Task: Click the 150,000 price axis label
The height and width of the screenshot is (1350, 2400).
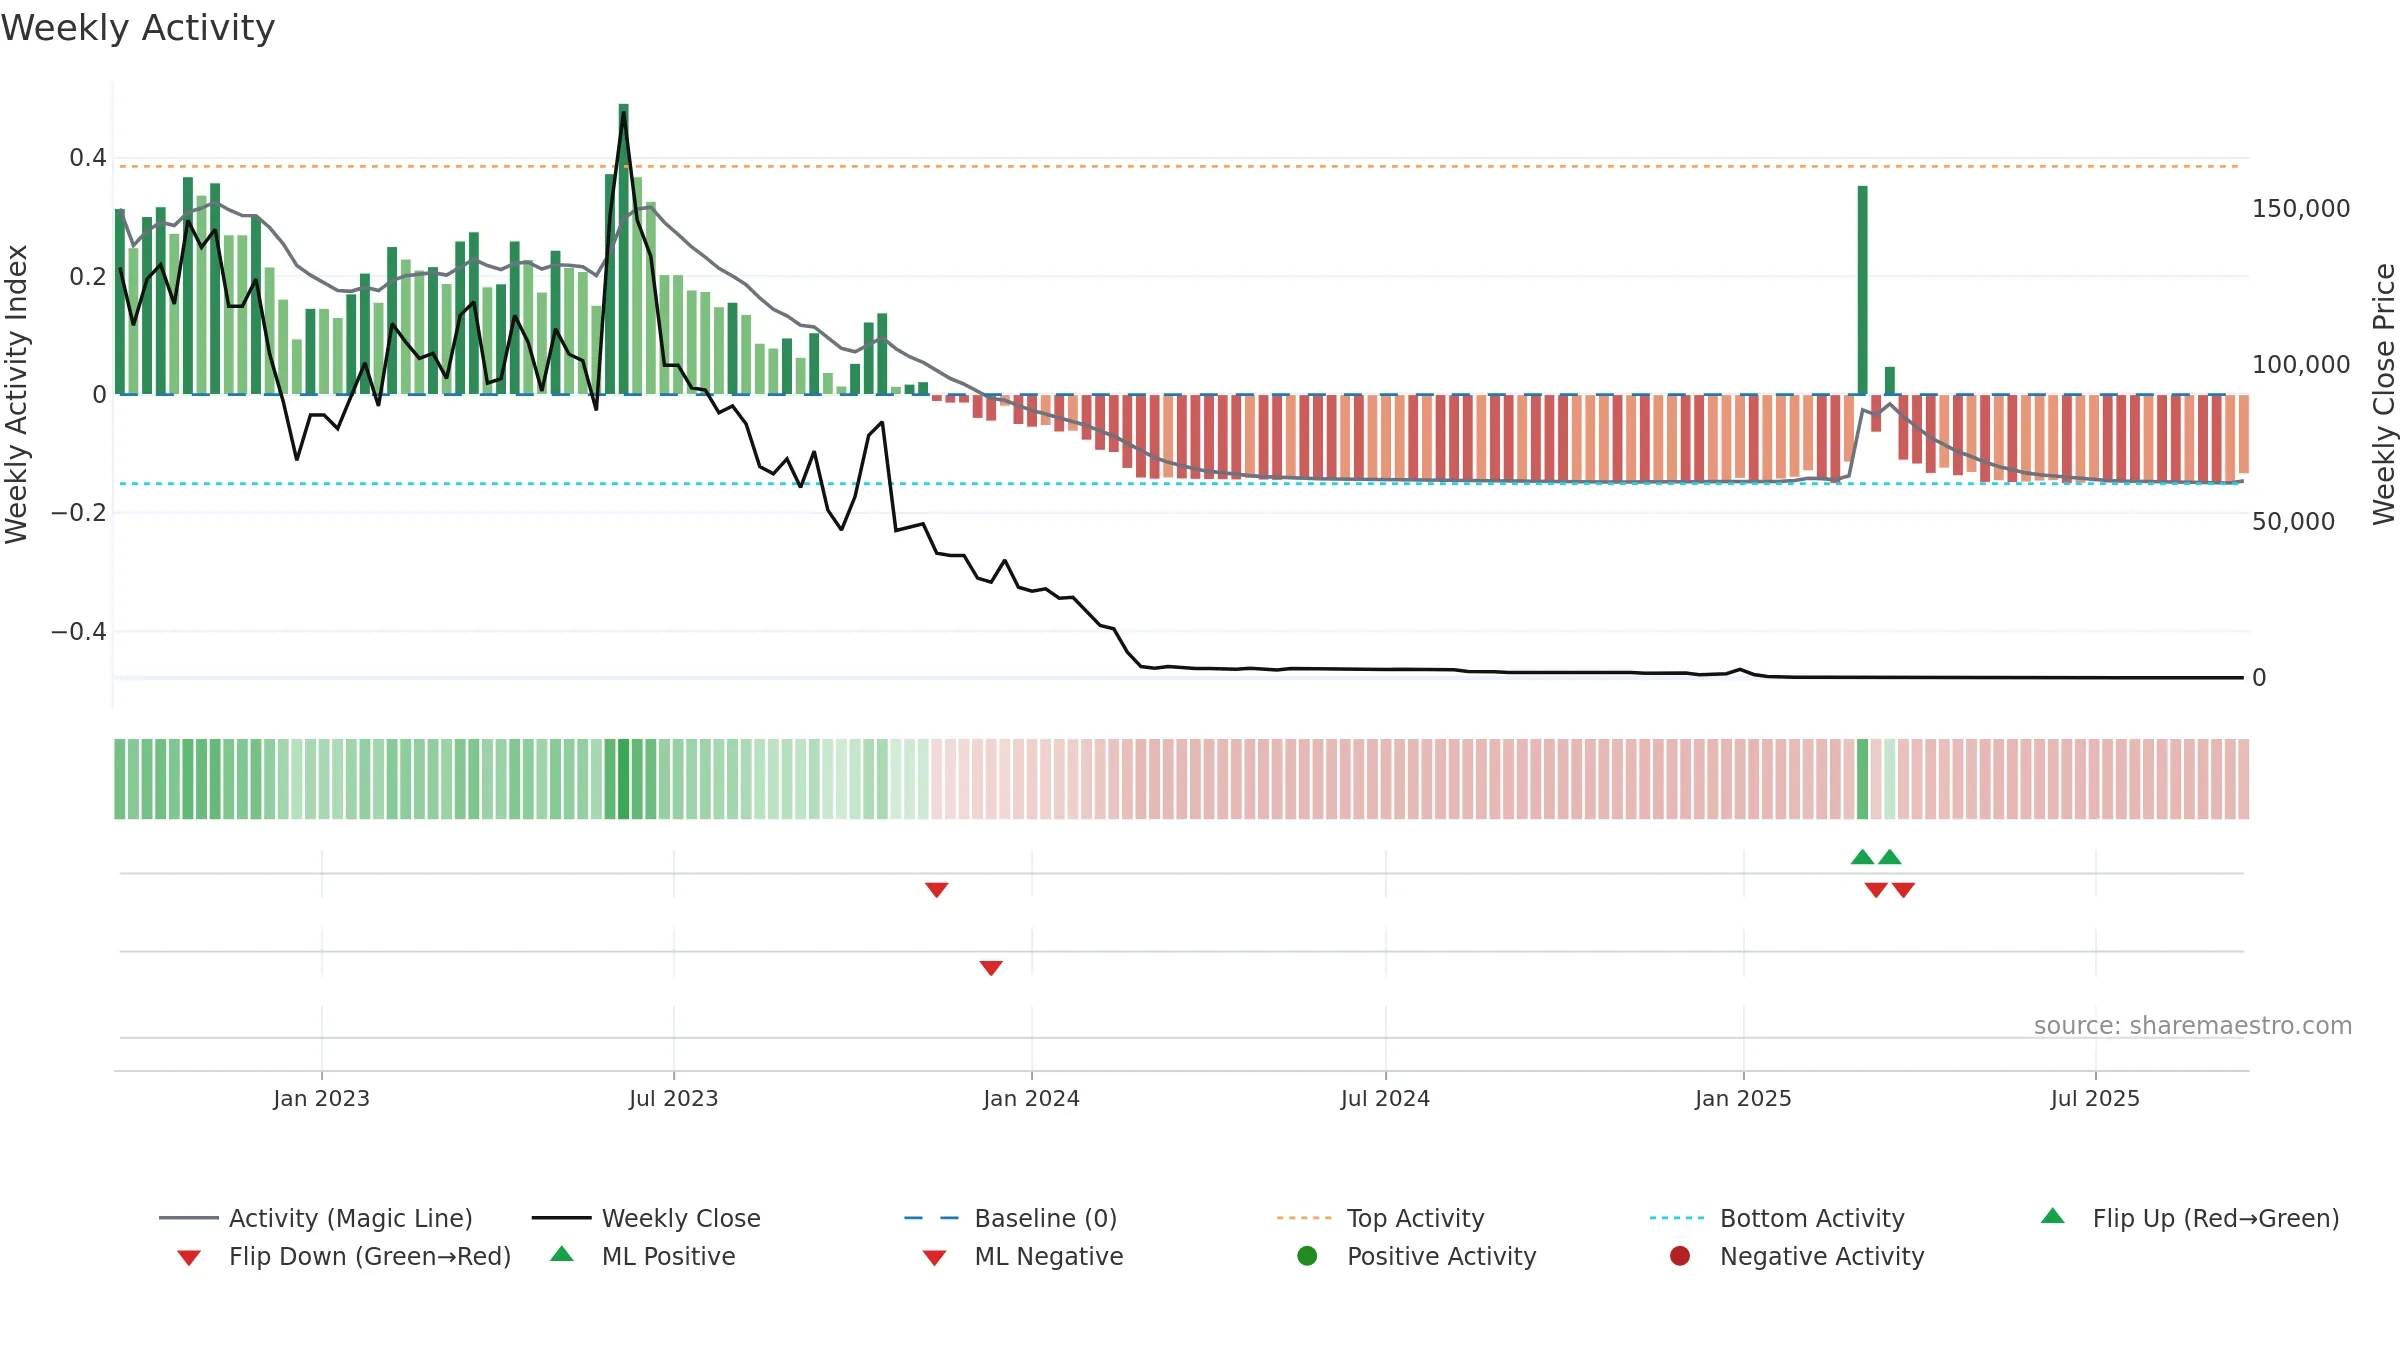Action: [x=2301, y=209]
